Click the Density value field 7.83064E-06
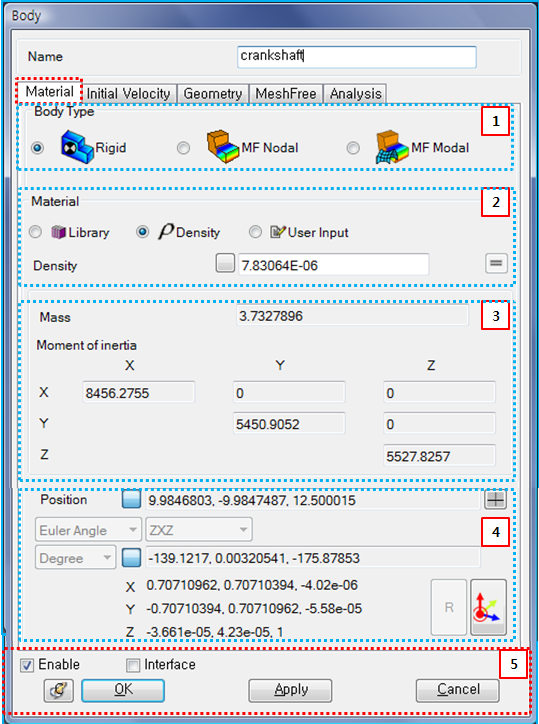The height and width of the screenshot is (724, 539). [334, 265]
